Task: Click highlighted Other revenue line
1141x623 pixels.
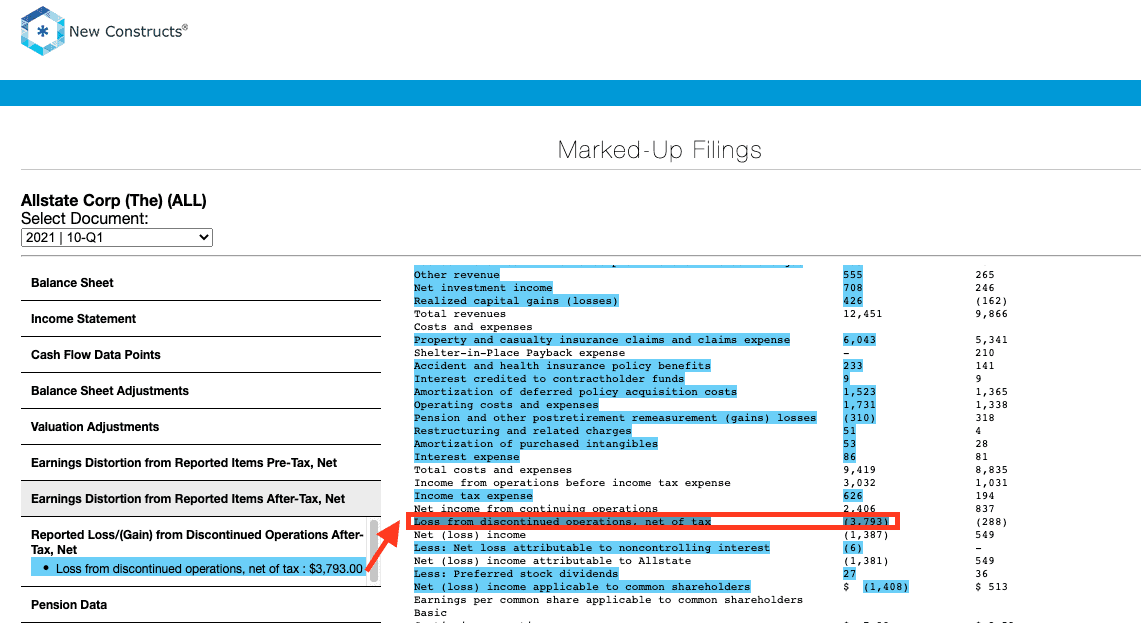Action: click(456, 274)
